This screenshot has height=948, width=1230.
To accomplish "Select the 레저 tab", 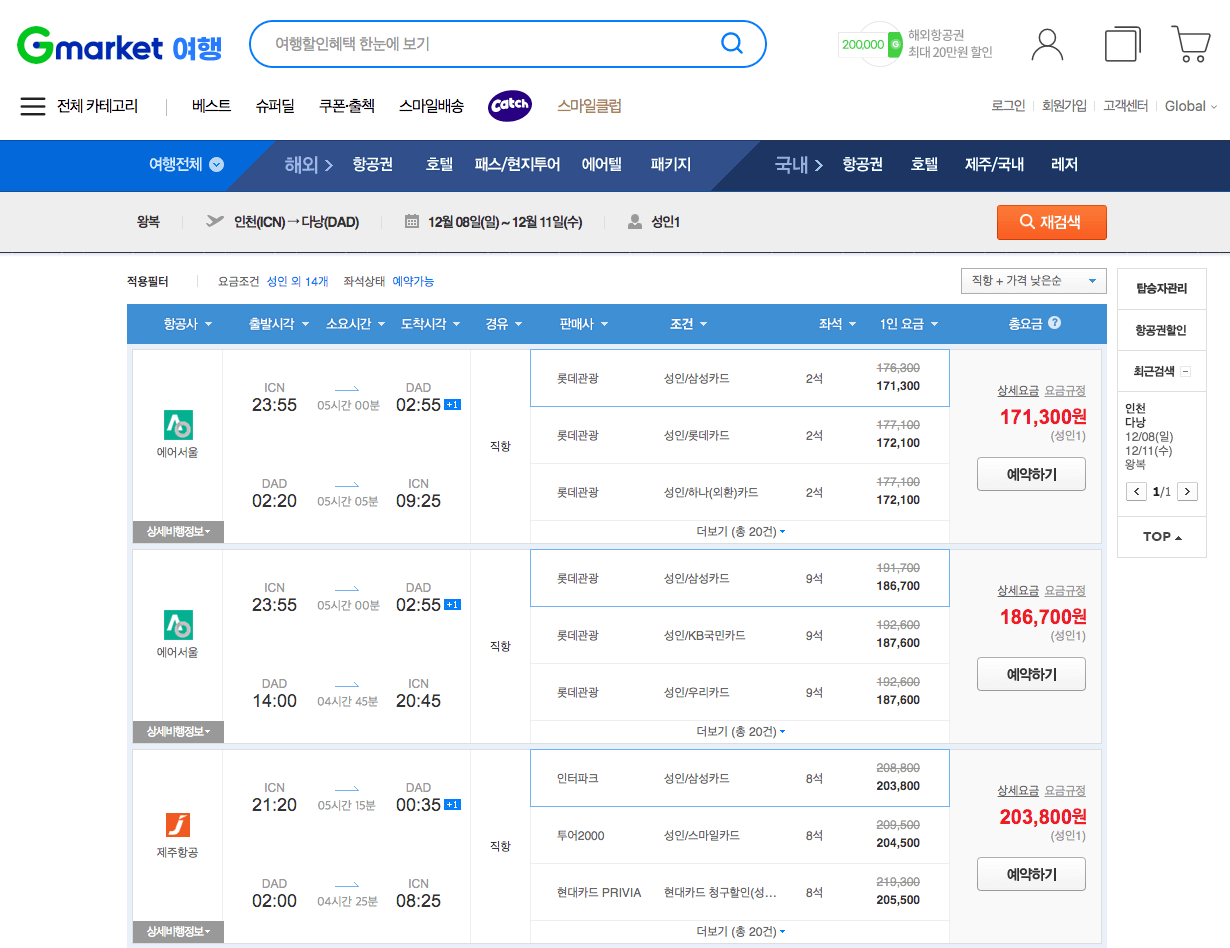I will pyautogui.click(x=1065, y=165).
